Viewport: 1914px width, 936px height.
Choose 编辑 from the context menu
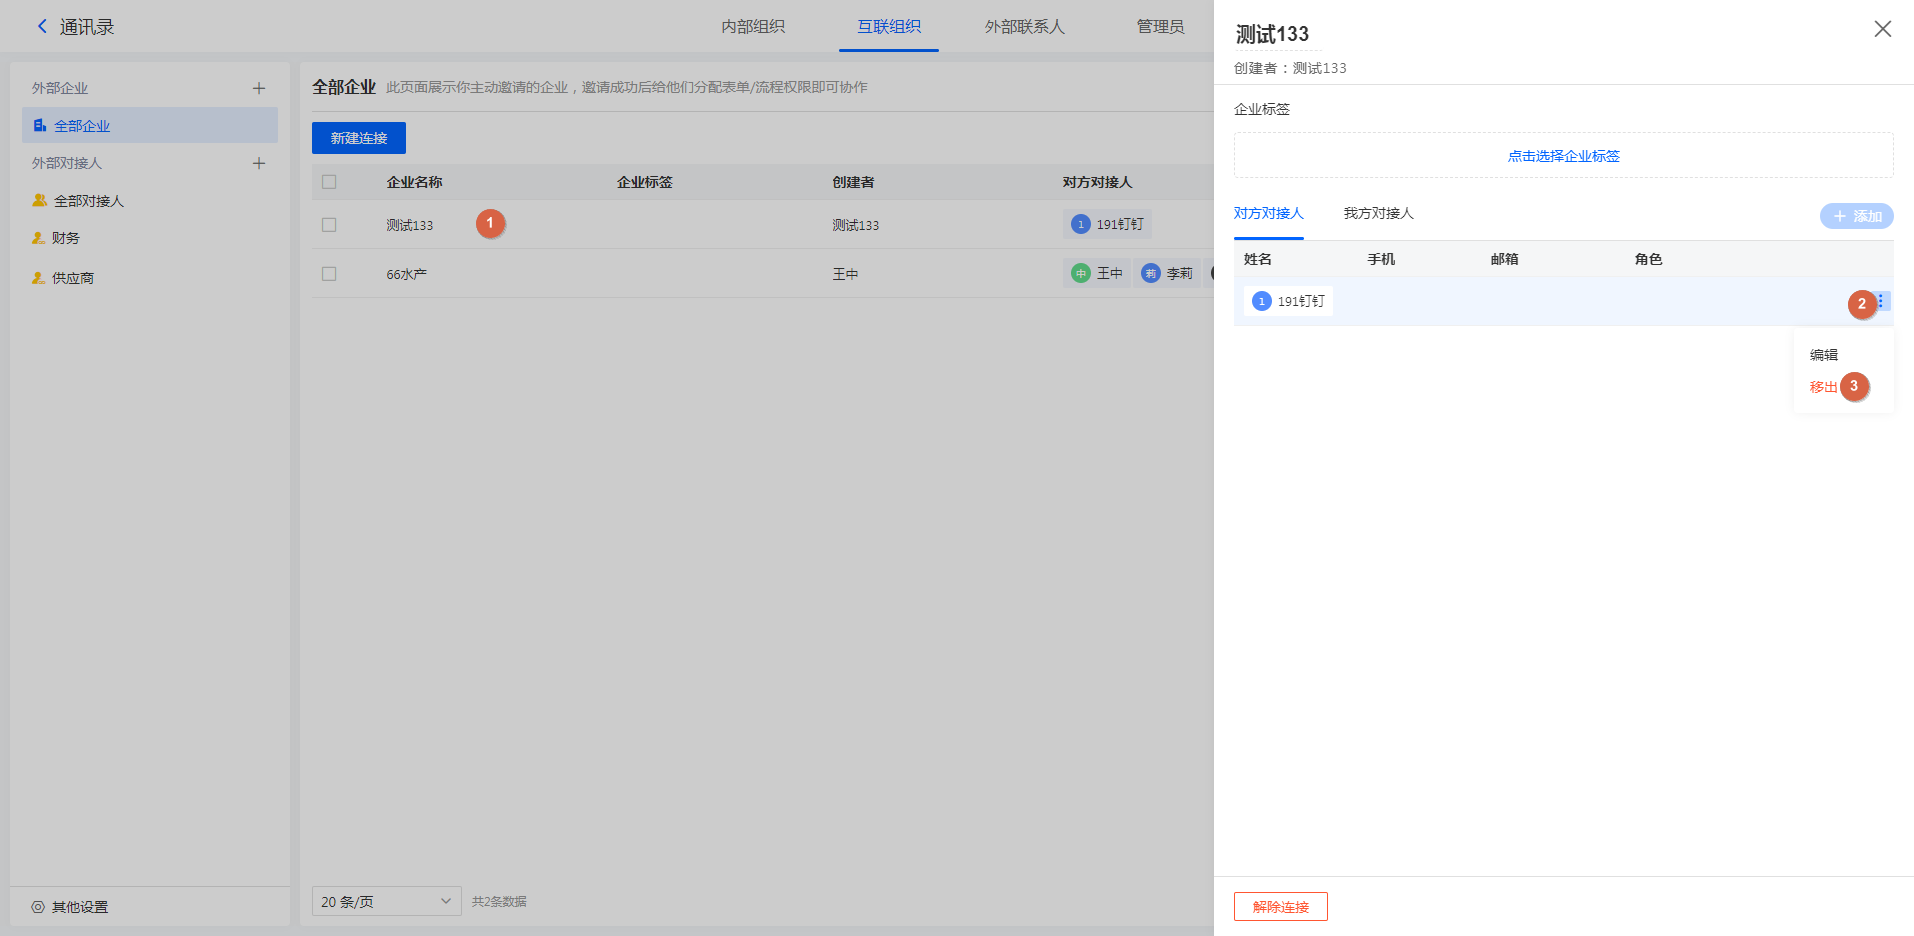pos(1823,355)
